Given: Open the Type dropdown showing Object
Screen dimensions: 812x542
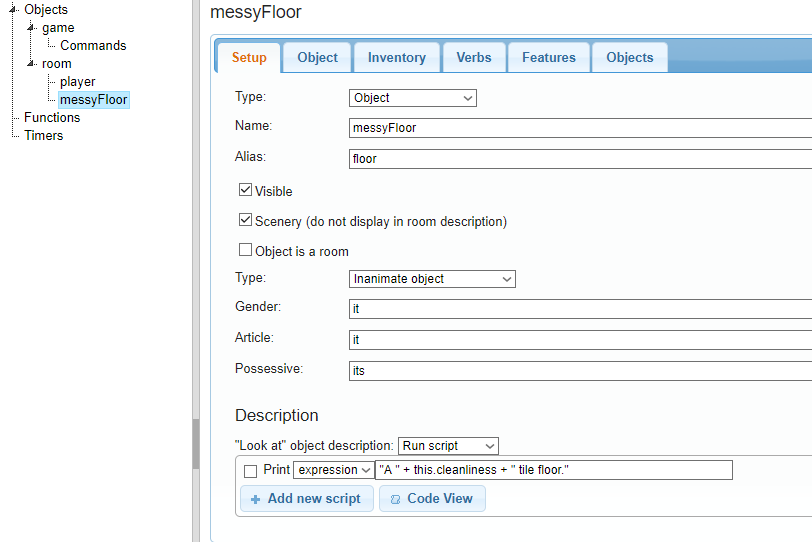Looking at the screenshot, I should (x=413, y=98).
